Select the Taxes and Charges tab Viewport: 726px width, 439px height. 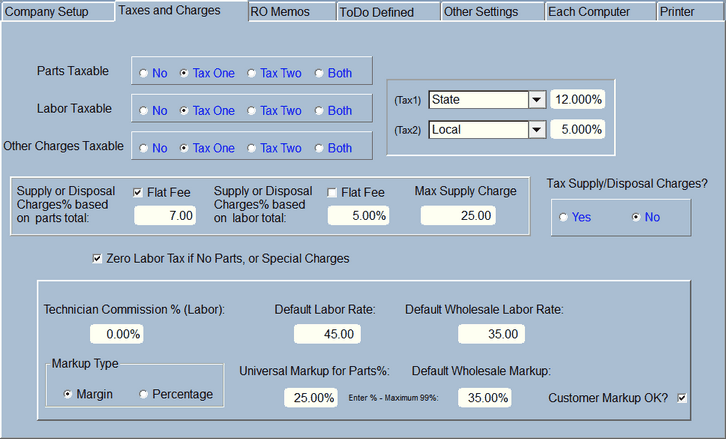(x=181, y=11)
